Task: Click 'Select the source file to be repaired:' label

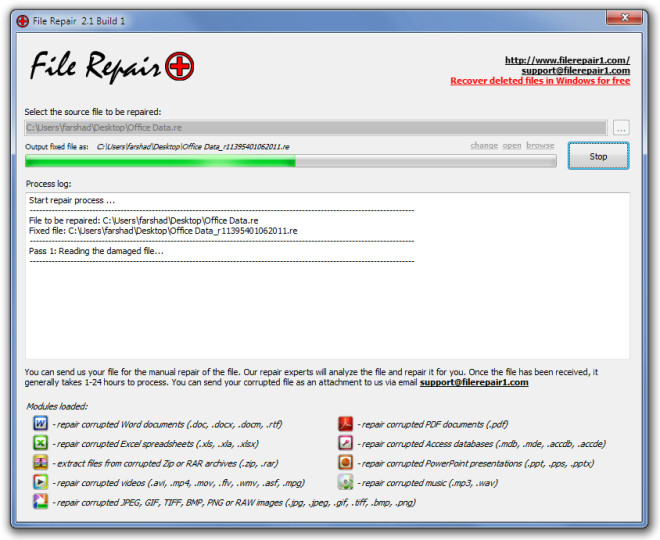Action: coord(93,112)
